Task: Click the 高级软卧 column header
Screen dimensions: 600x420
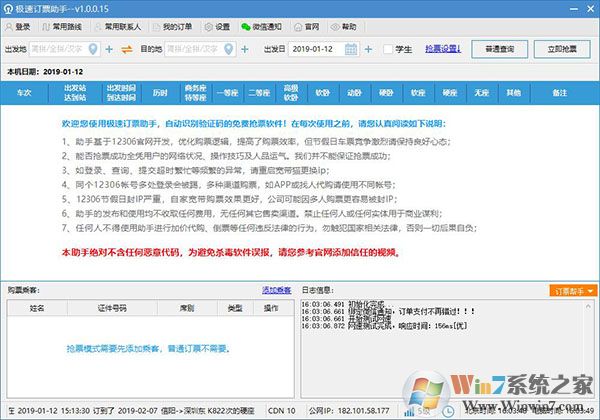Action: click(291, 93)
